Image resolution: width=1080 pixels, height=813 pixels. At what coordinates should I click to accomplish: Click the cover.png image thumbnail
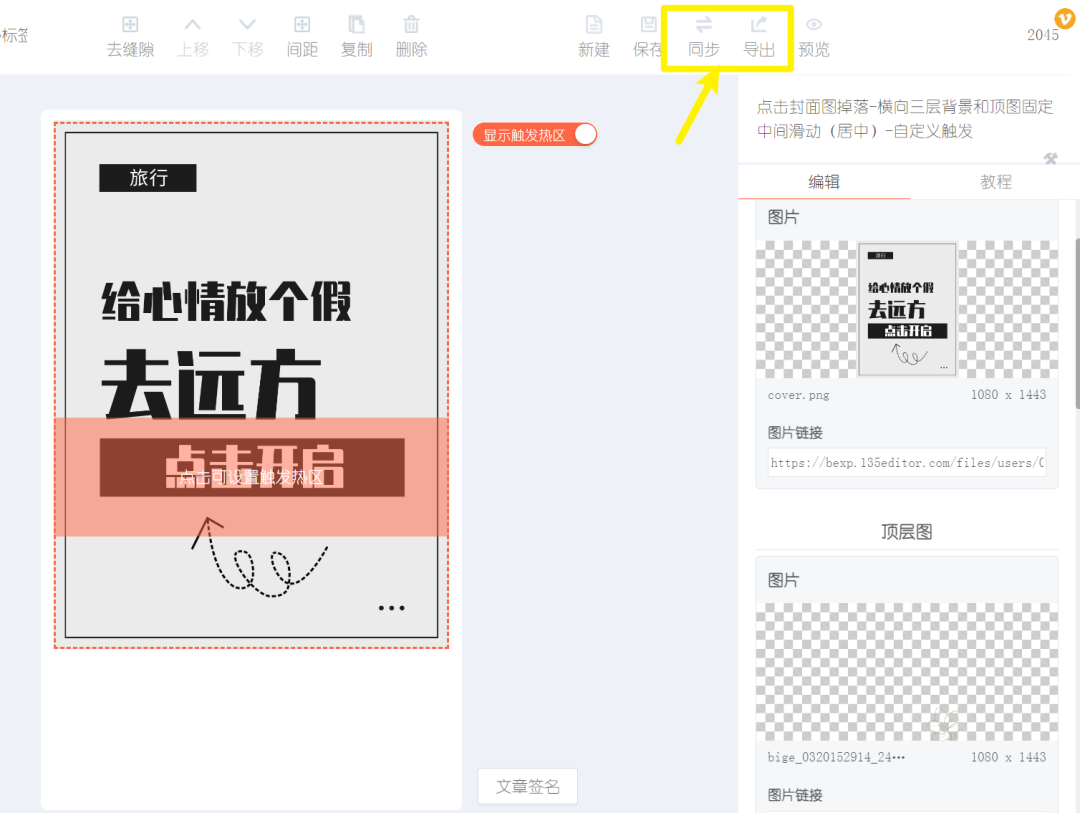(906, 309)
